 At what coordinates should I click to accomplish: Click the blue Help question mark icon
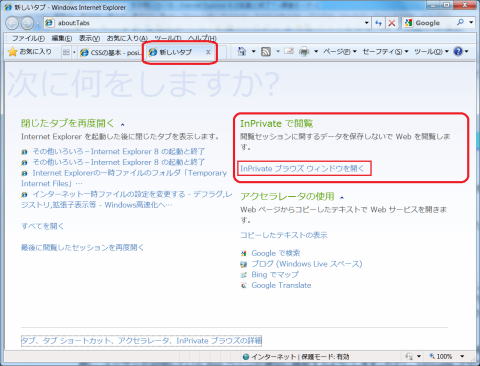click(x=458, y=51)
